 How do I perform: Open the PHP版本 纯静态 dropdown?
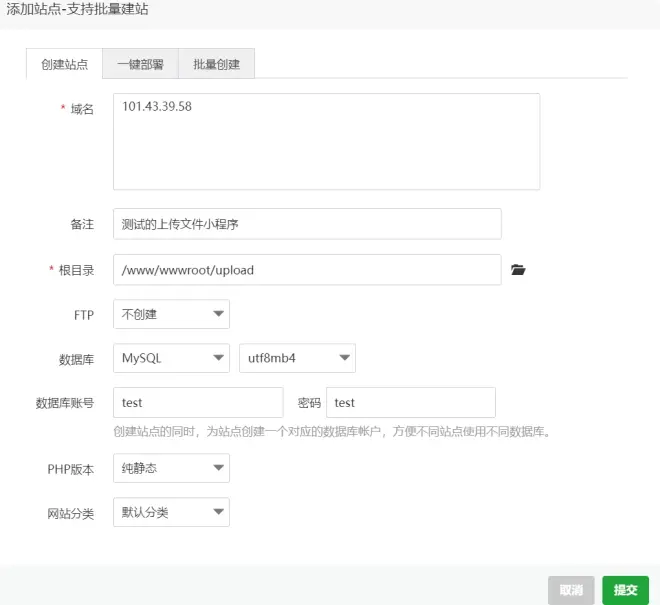click(x=171, y=468)
